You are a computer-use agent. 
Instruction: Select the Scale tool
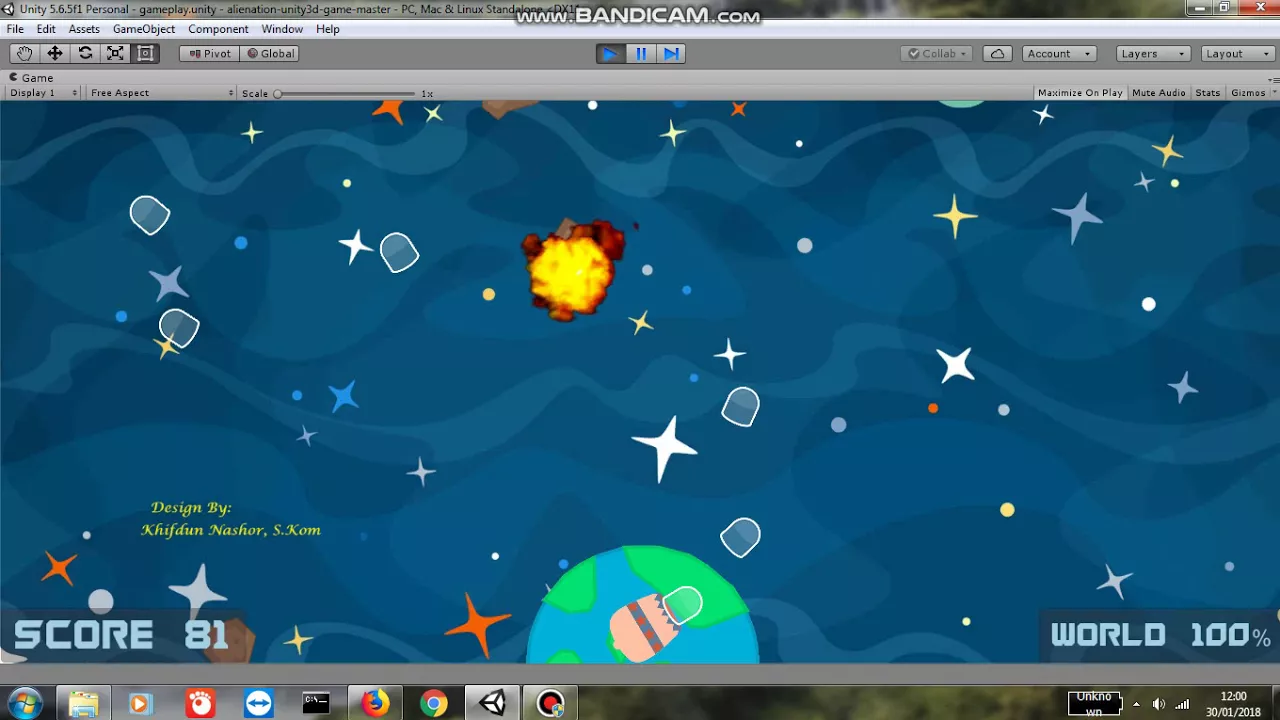tap(115, 54)
